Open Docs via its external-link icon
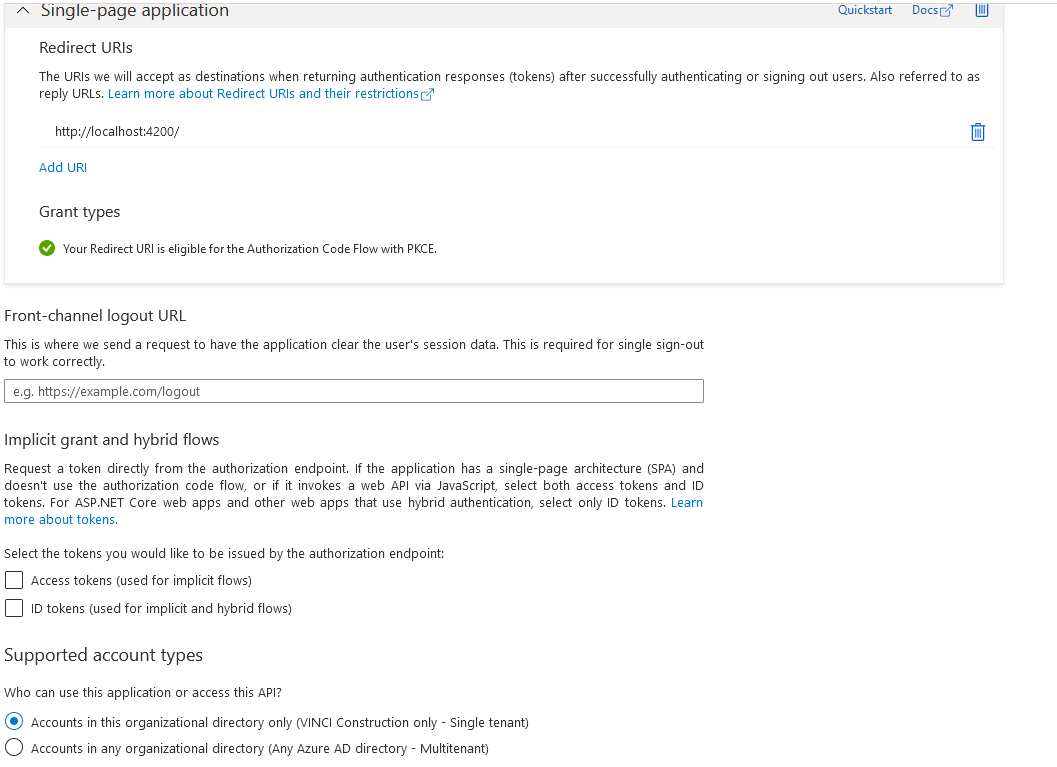This screenshot has height=767, width=1057. pyautogui.click(x=945, y=9)
